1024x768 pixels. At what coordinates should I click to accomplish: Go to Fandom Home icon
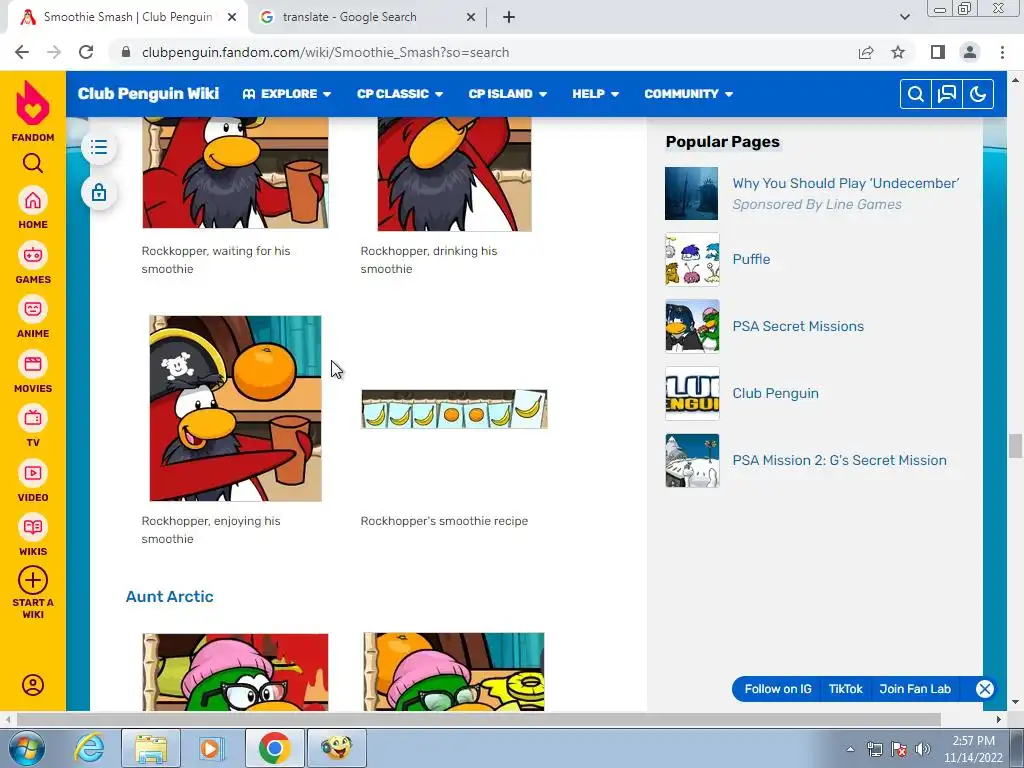coord(33,200)
